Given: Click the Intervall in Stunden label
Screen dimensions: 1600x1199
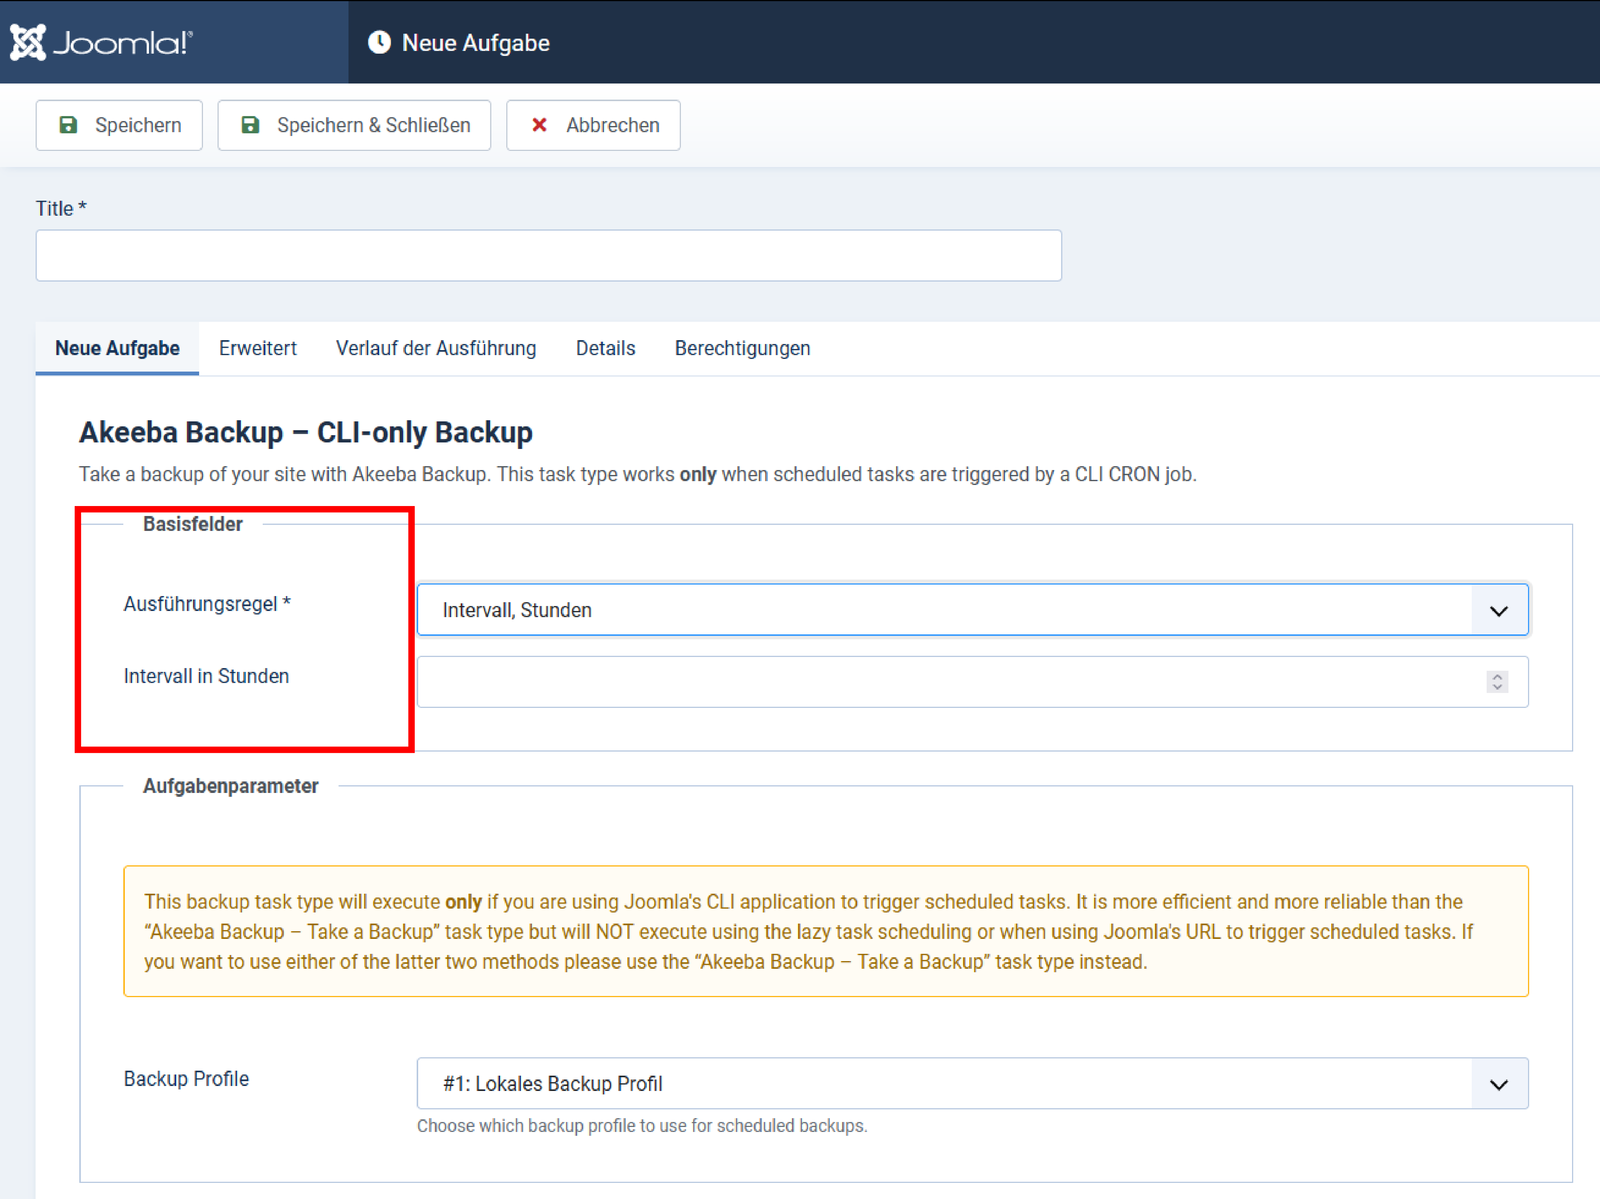Looking at the screenshot, I should coord(206,676).
